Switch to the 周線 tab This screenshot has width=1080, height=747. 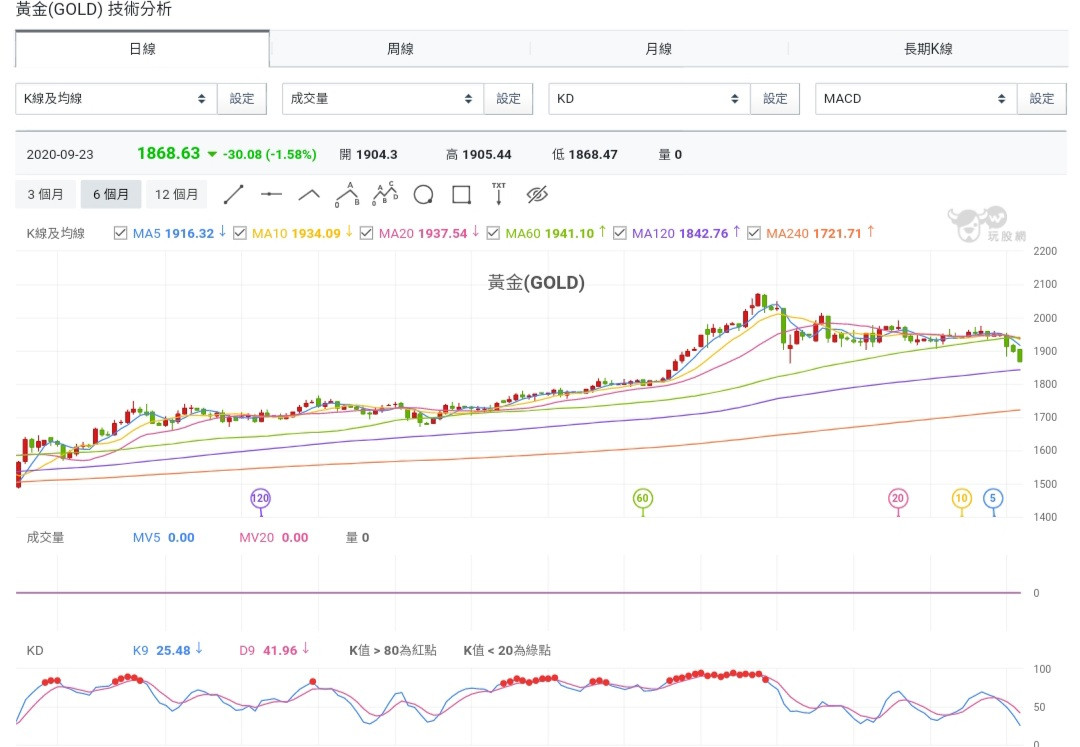400,48
